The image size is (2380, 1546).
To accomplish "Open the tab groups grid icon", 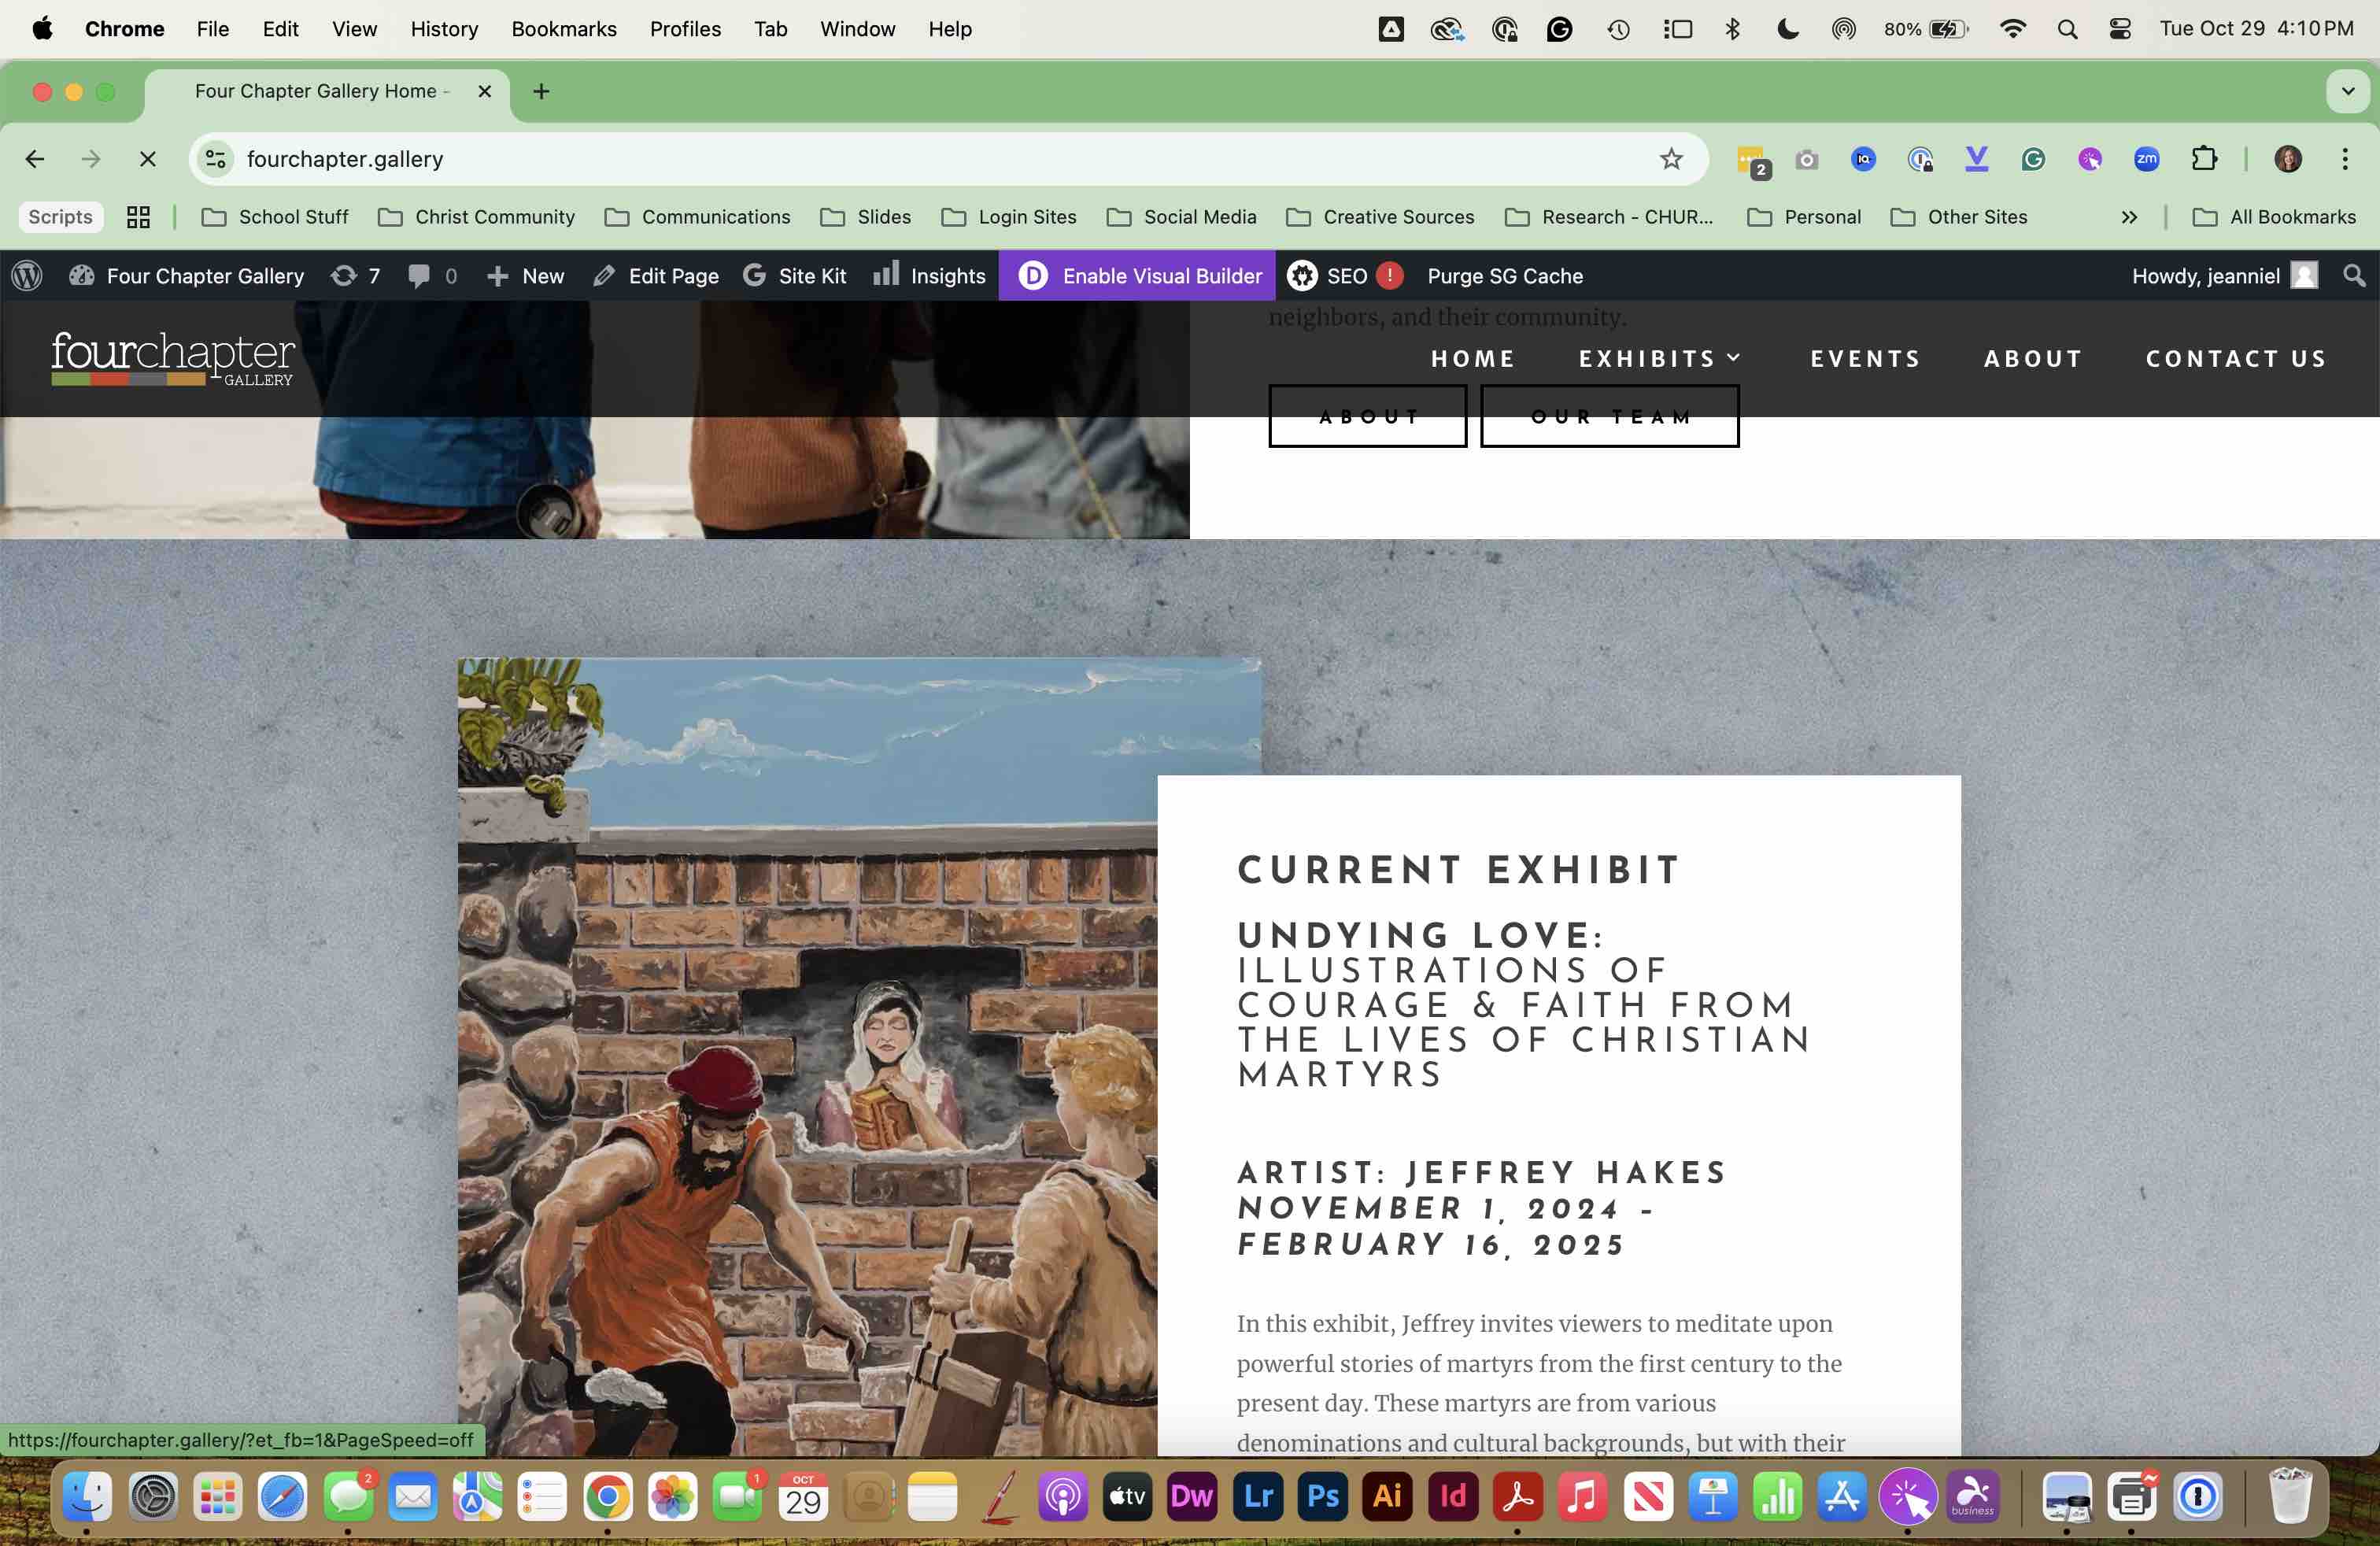I will 138,217.
